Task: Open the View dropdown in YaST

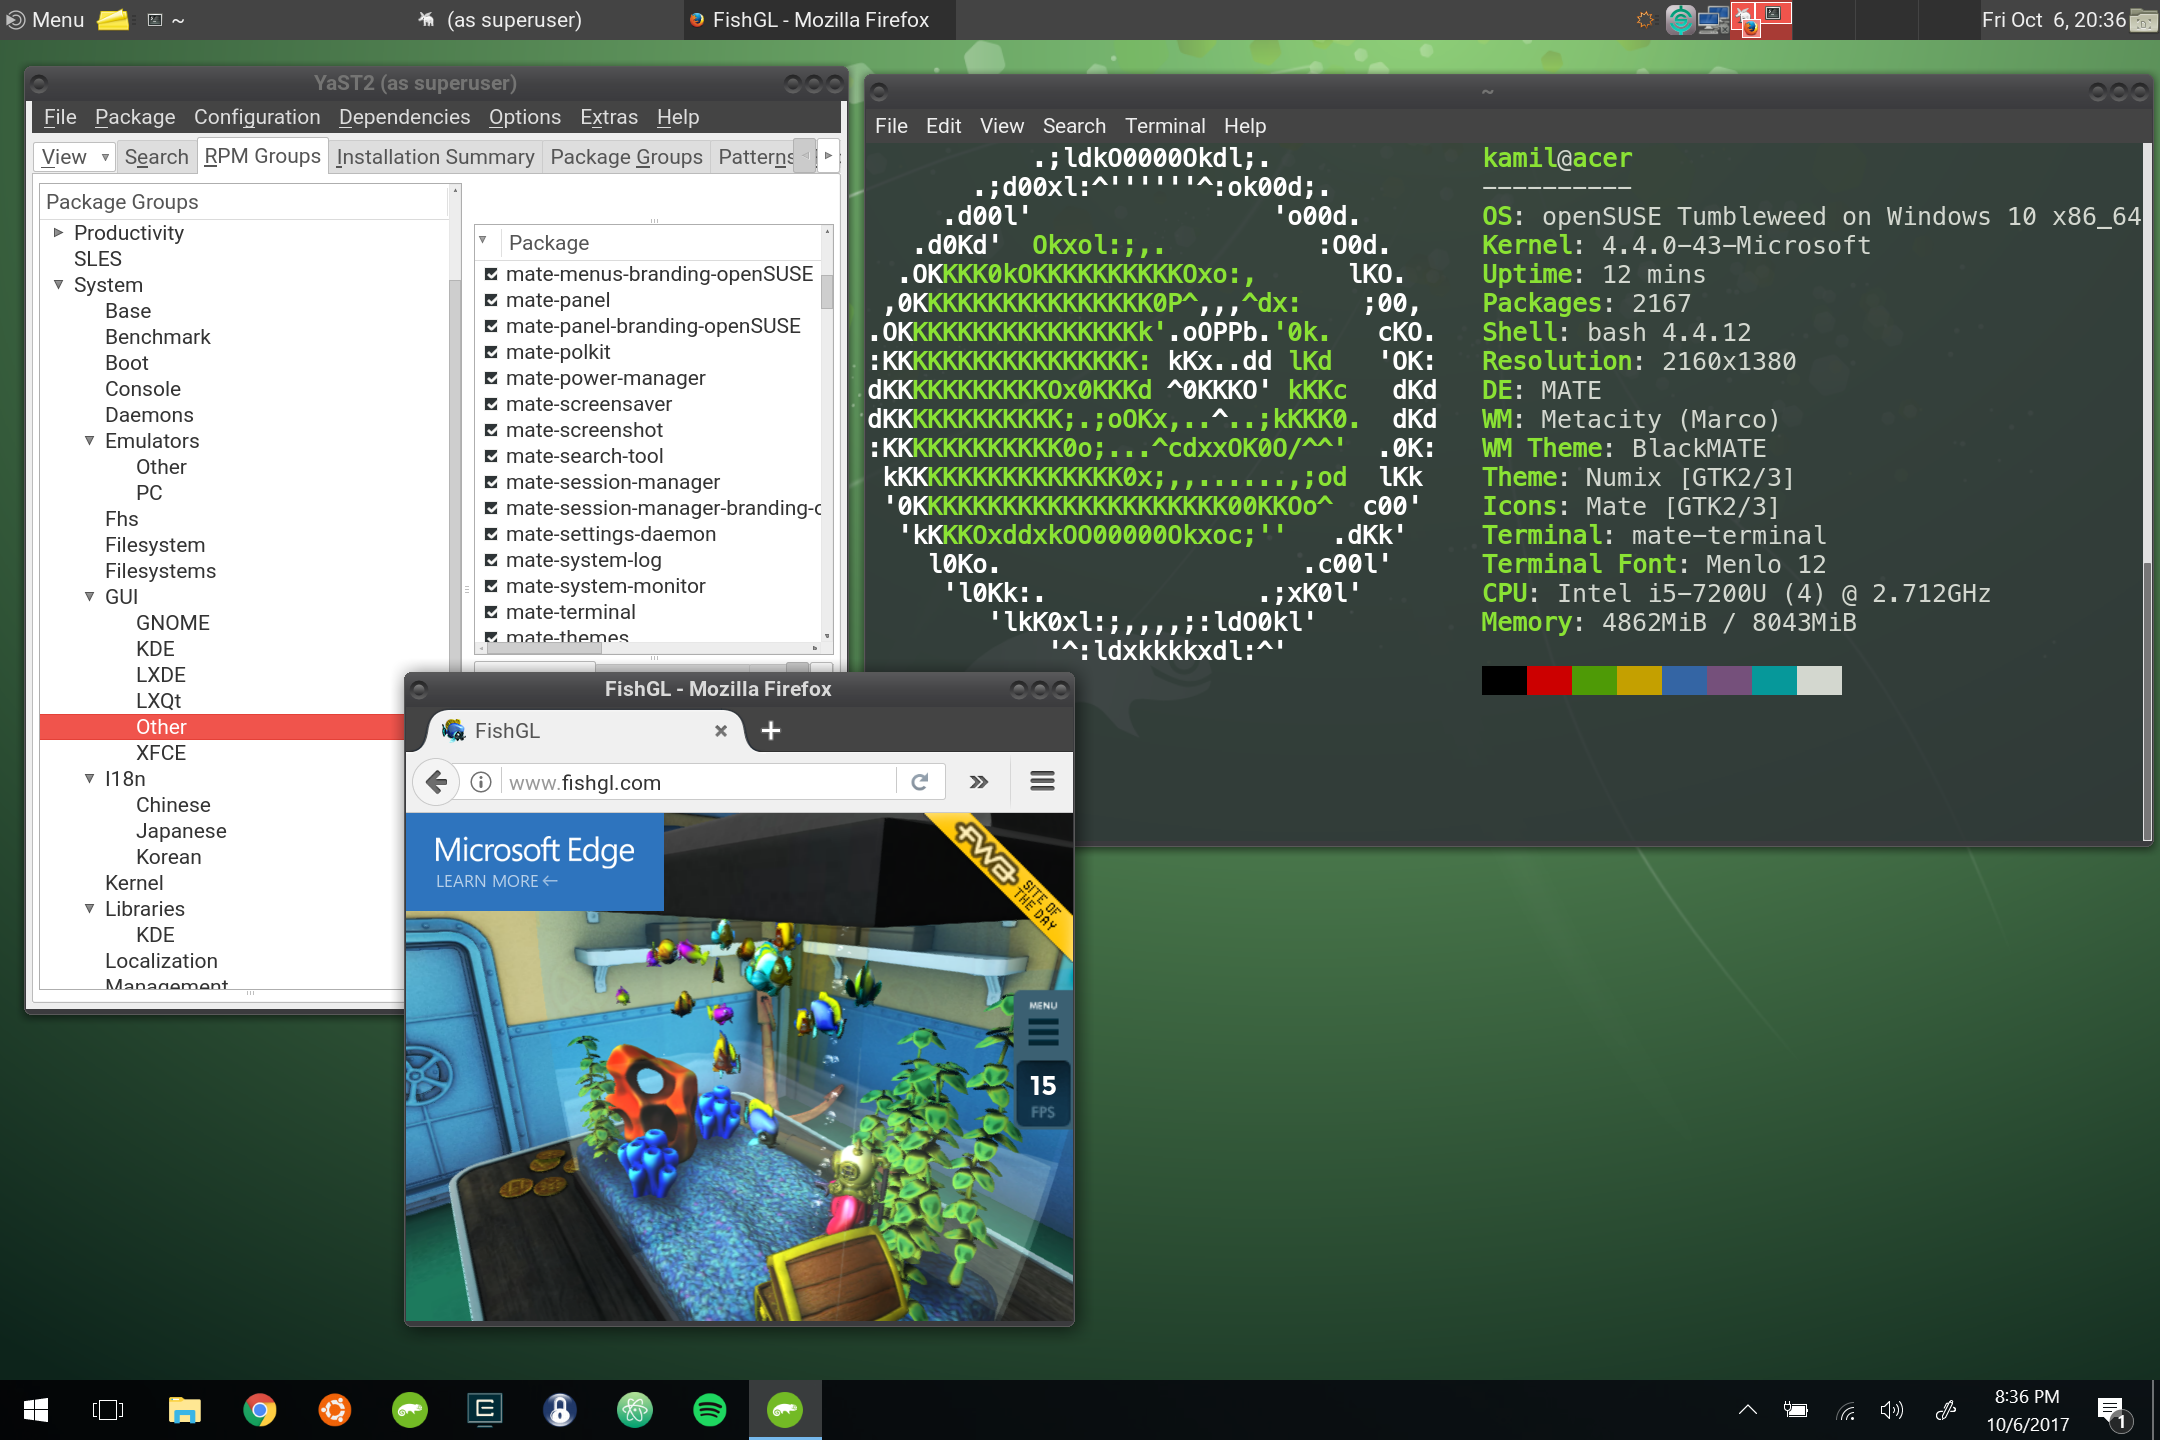Action: point(75,157)
